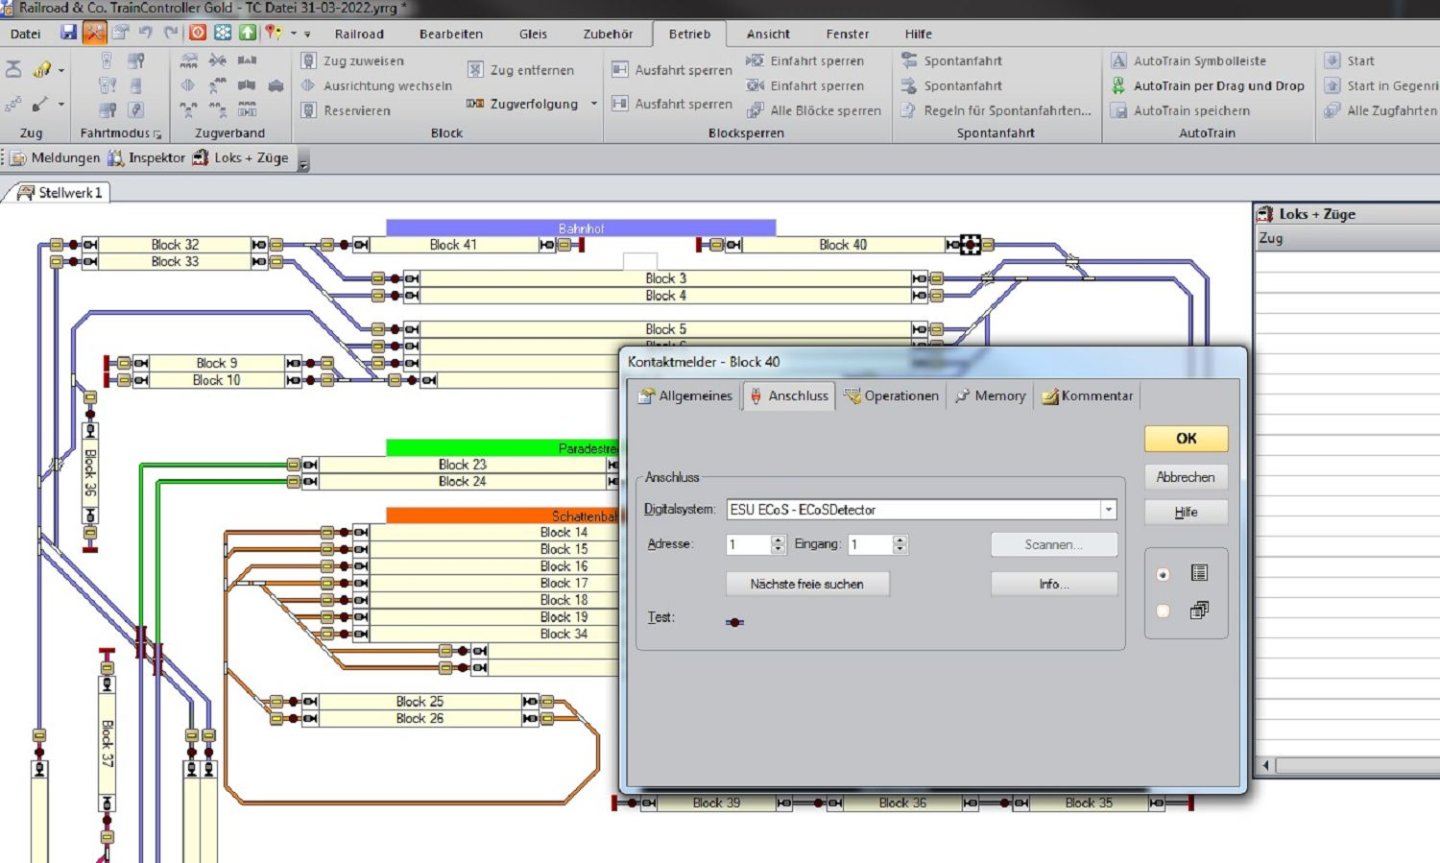1440x863 pixels.
Task: Open the Allgemeines tab in dialog
Action: pos(685,396)
